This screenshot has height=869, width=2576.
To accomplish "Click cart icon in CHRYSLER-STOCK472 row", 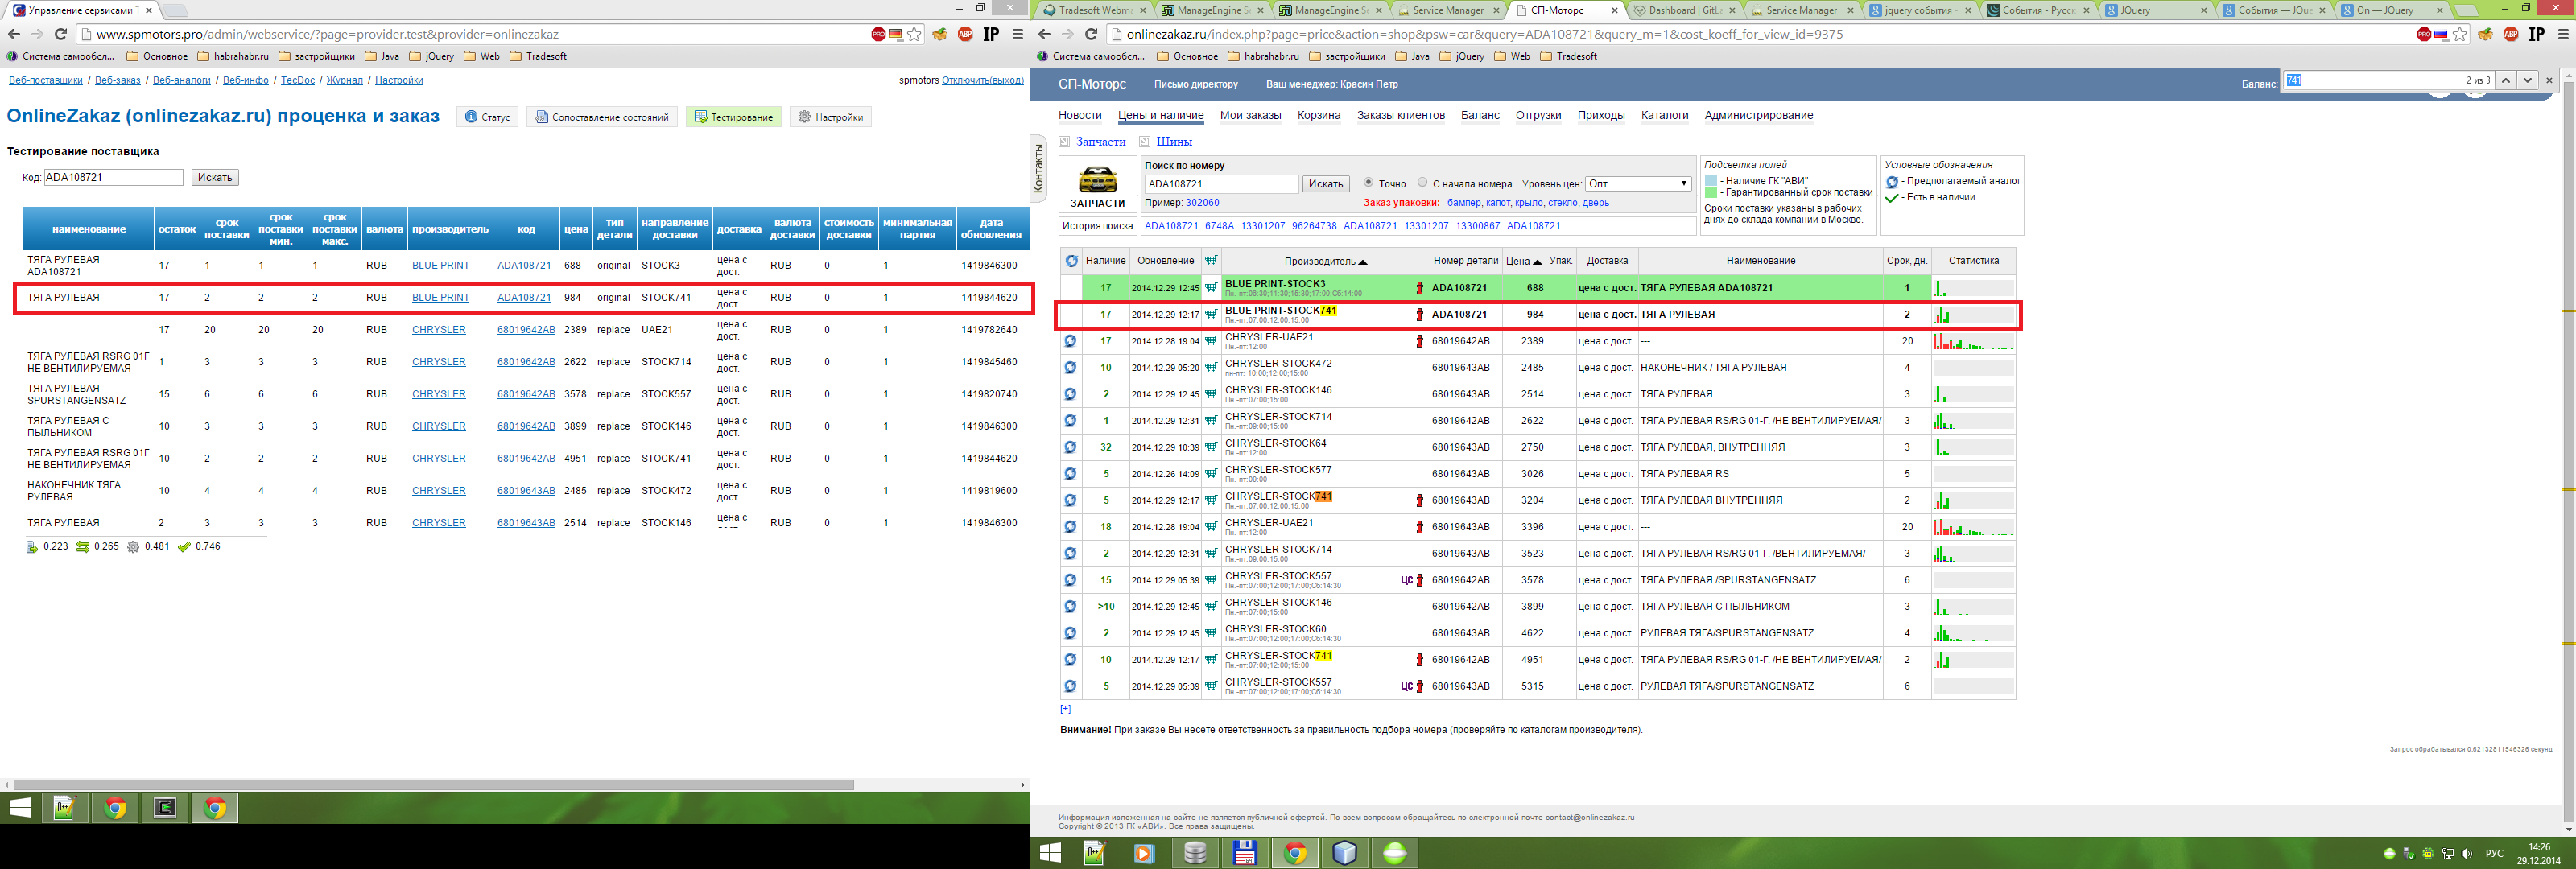I will (1211, 368).
